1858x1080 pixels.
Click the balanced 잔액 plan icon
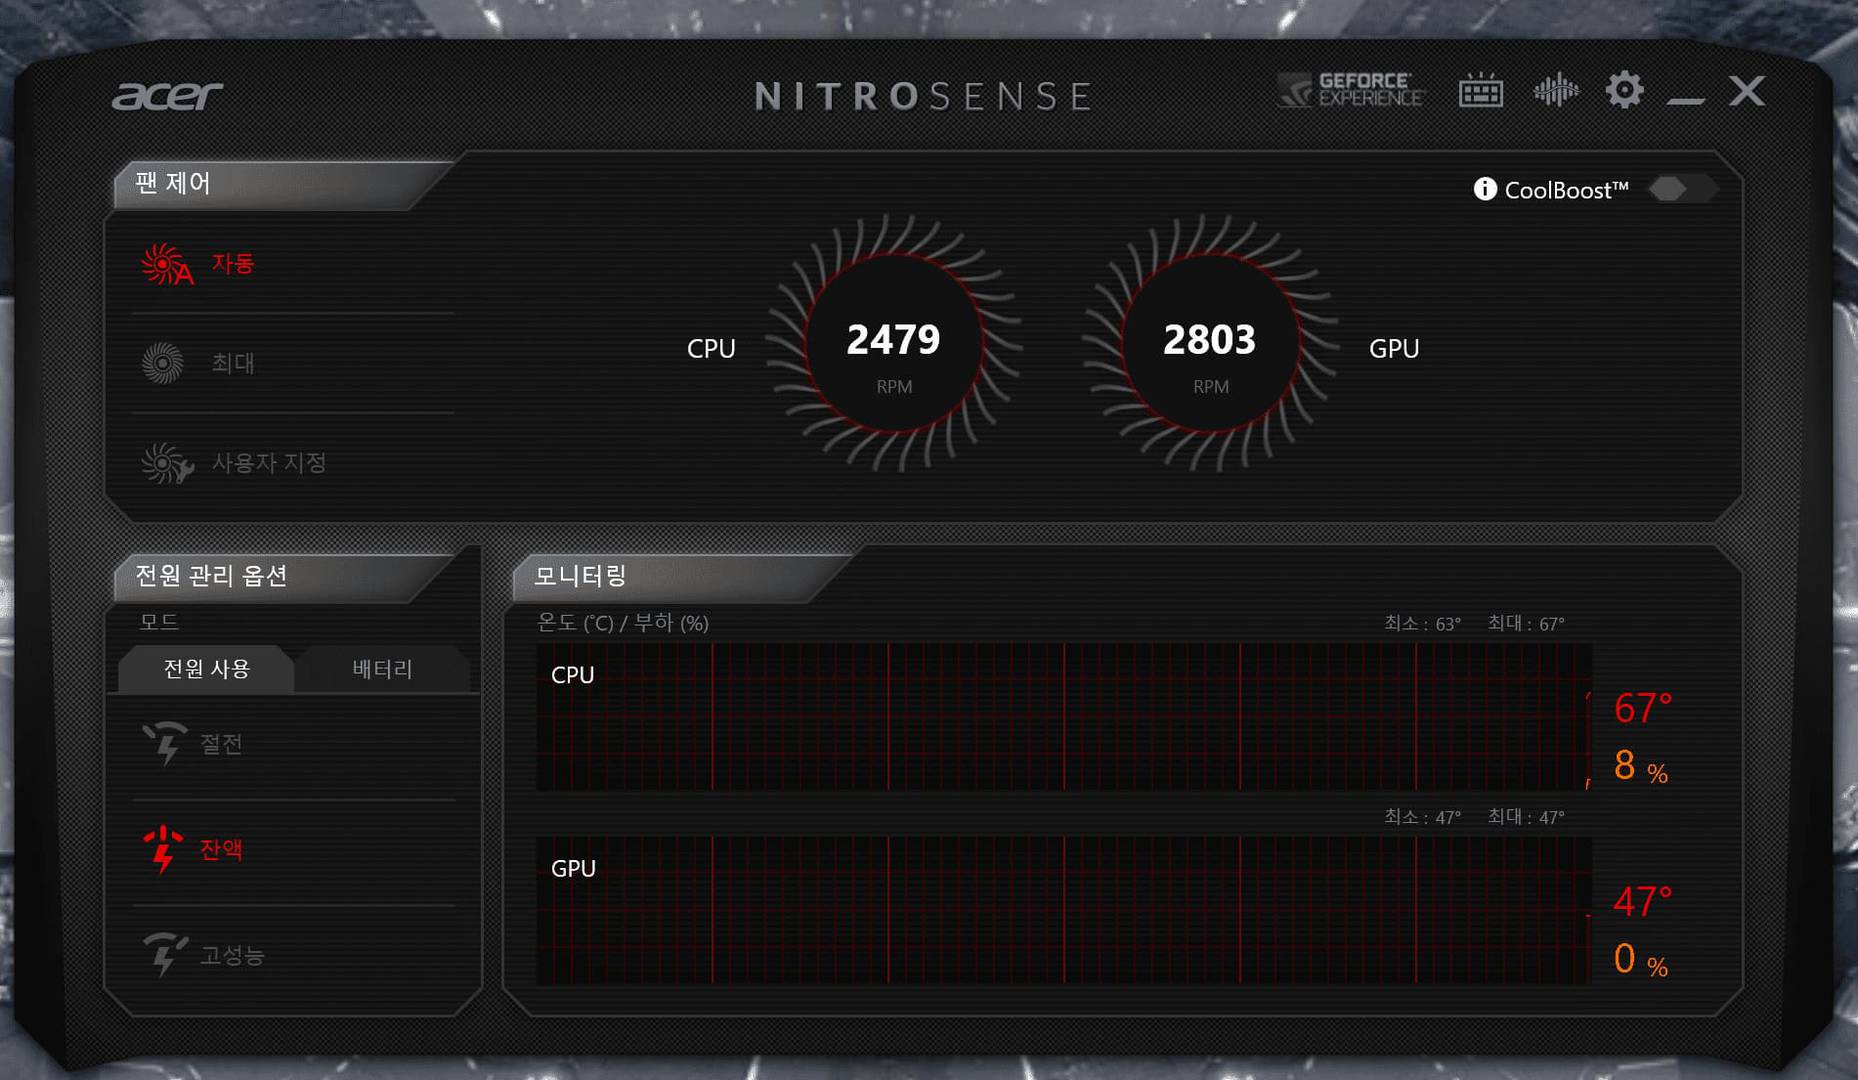[x=163, y=849]
